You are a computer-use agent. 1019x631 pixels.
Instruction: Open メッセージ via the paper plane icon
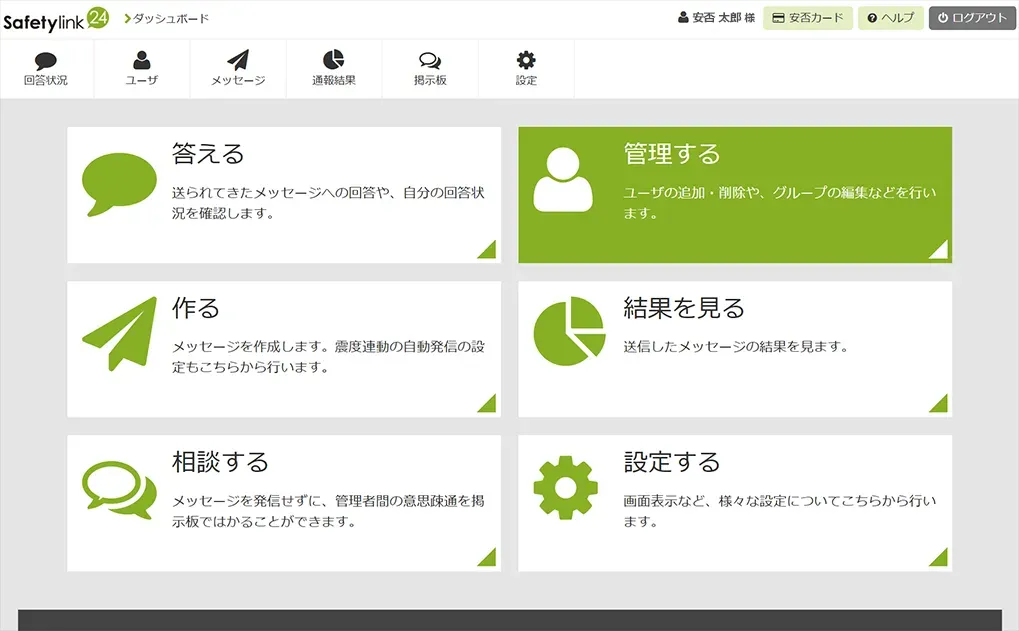[236, 60]
